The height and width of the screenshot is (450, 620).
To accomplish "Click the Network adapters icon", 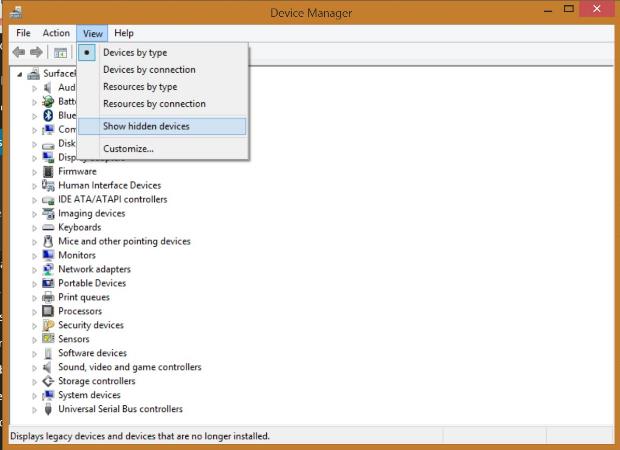I will 48,269.
